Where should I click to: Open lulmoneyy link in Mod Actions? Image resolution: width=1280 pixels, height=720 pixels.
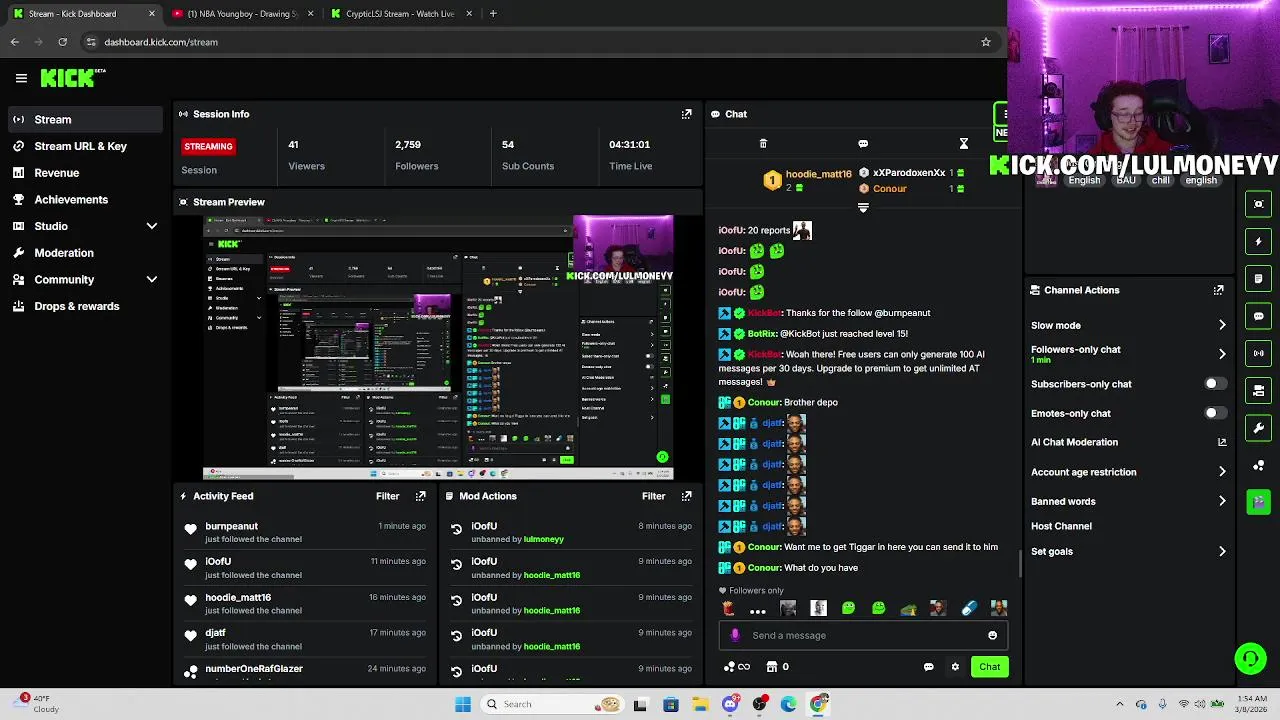[544, 539]
